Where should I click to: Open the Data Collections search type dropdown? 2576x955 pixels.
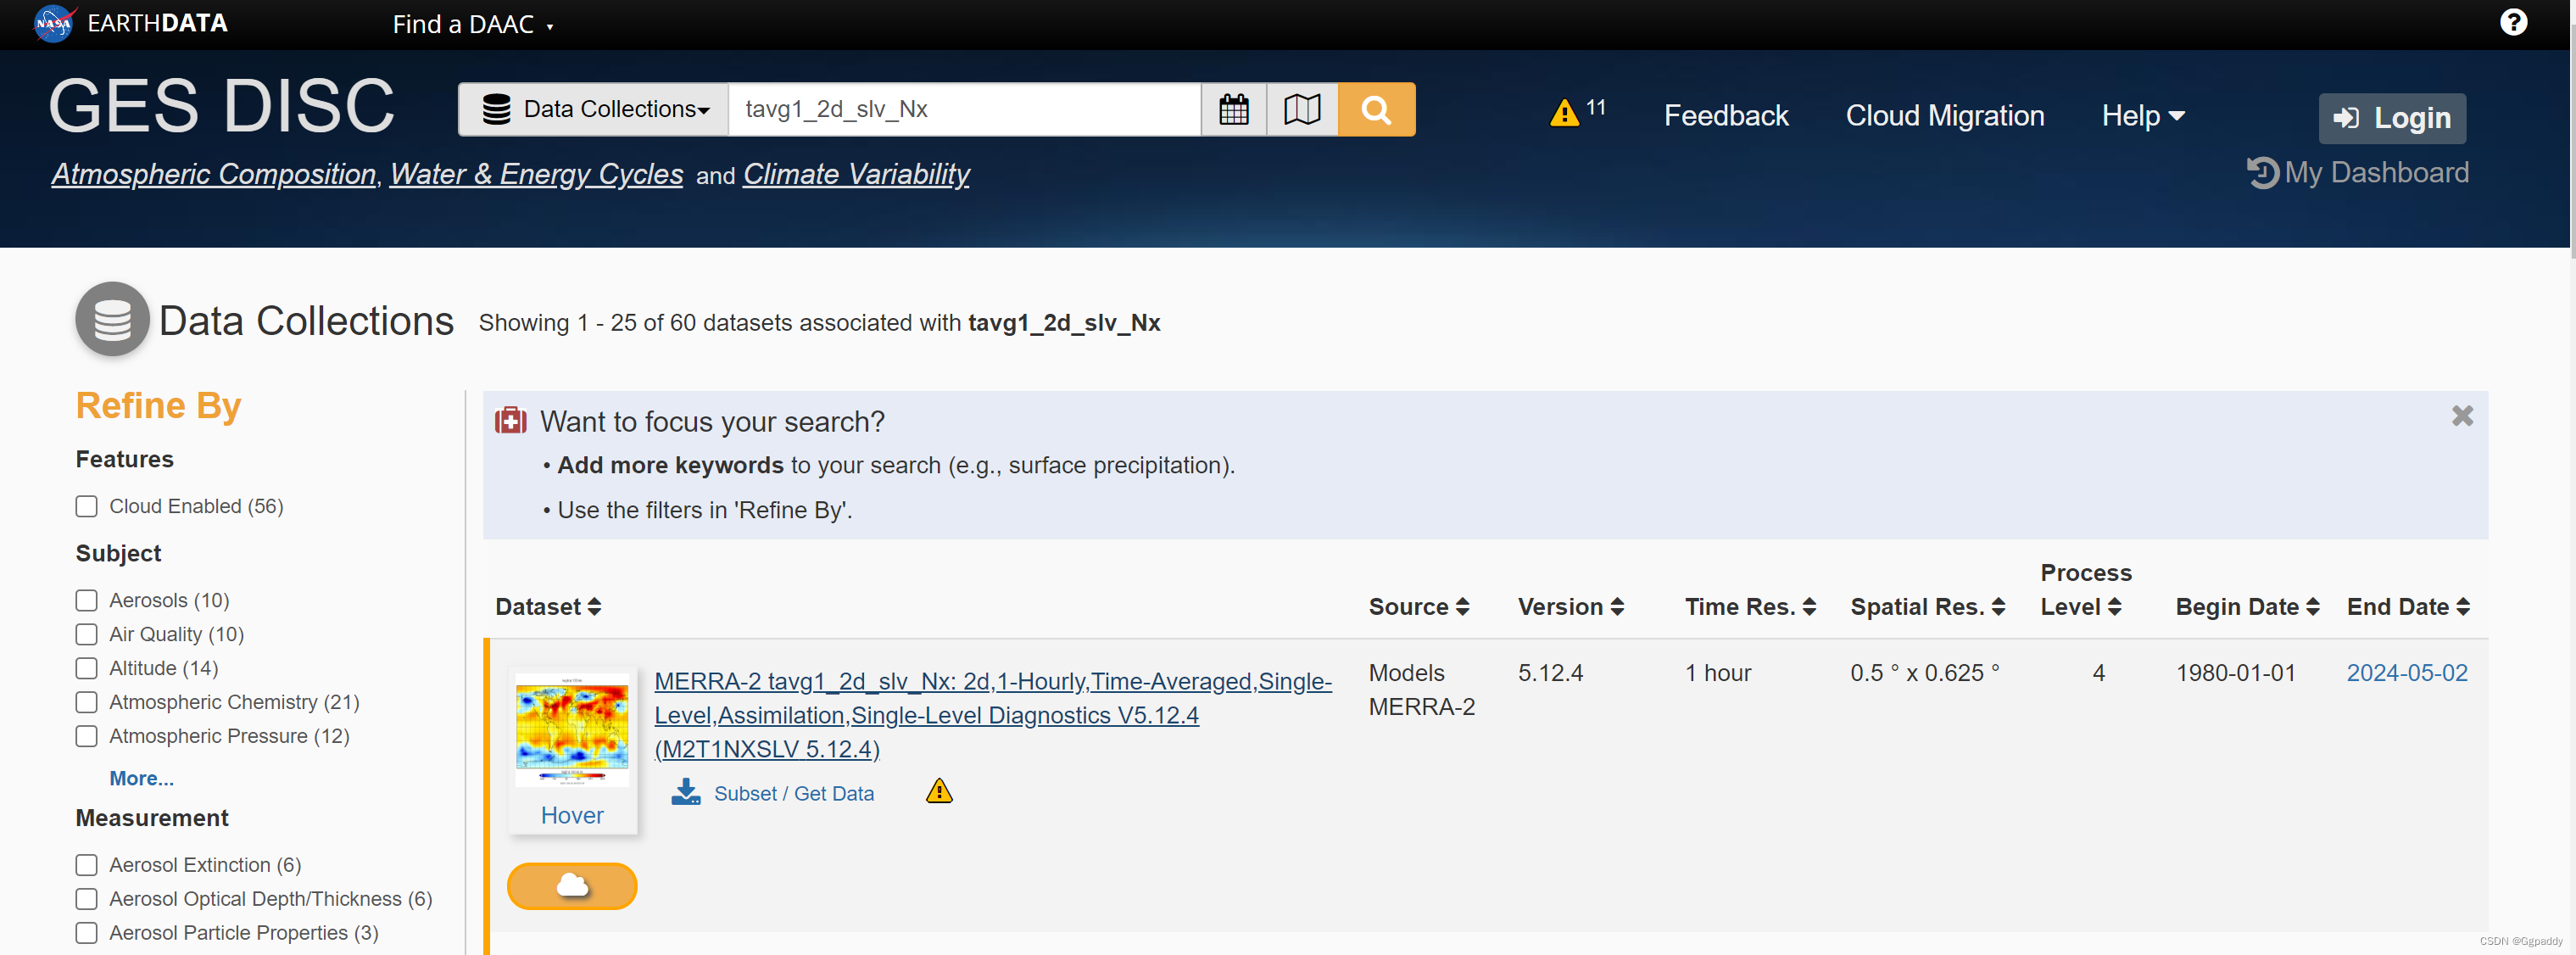596,109
